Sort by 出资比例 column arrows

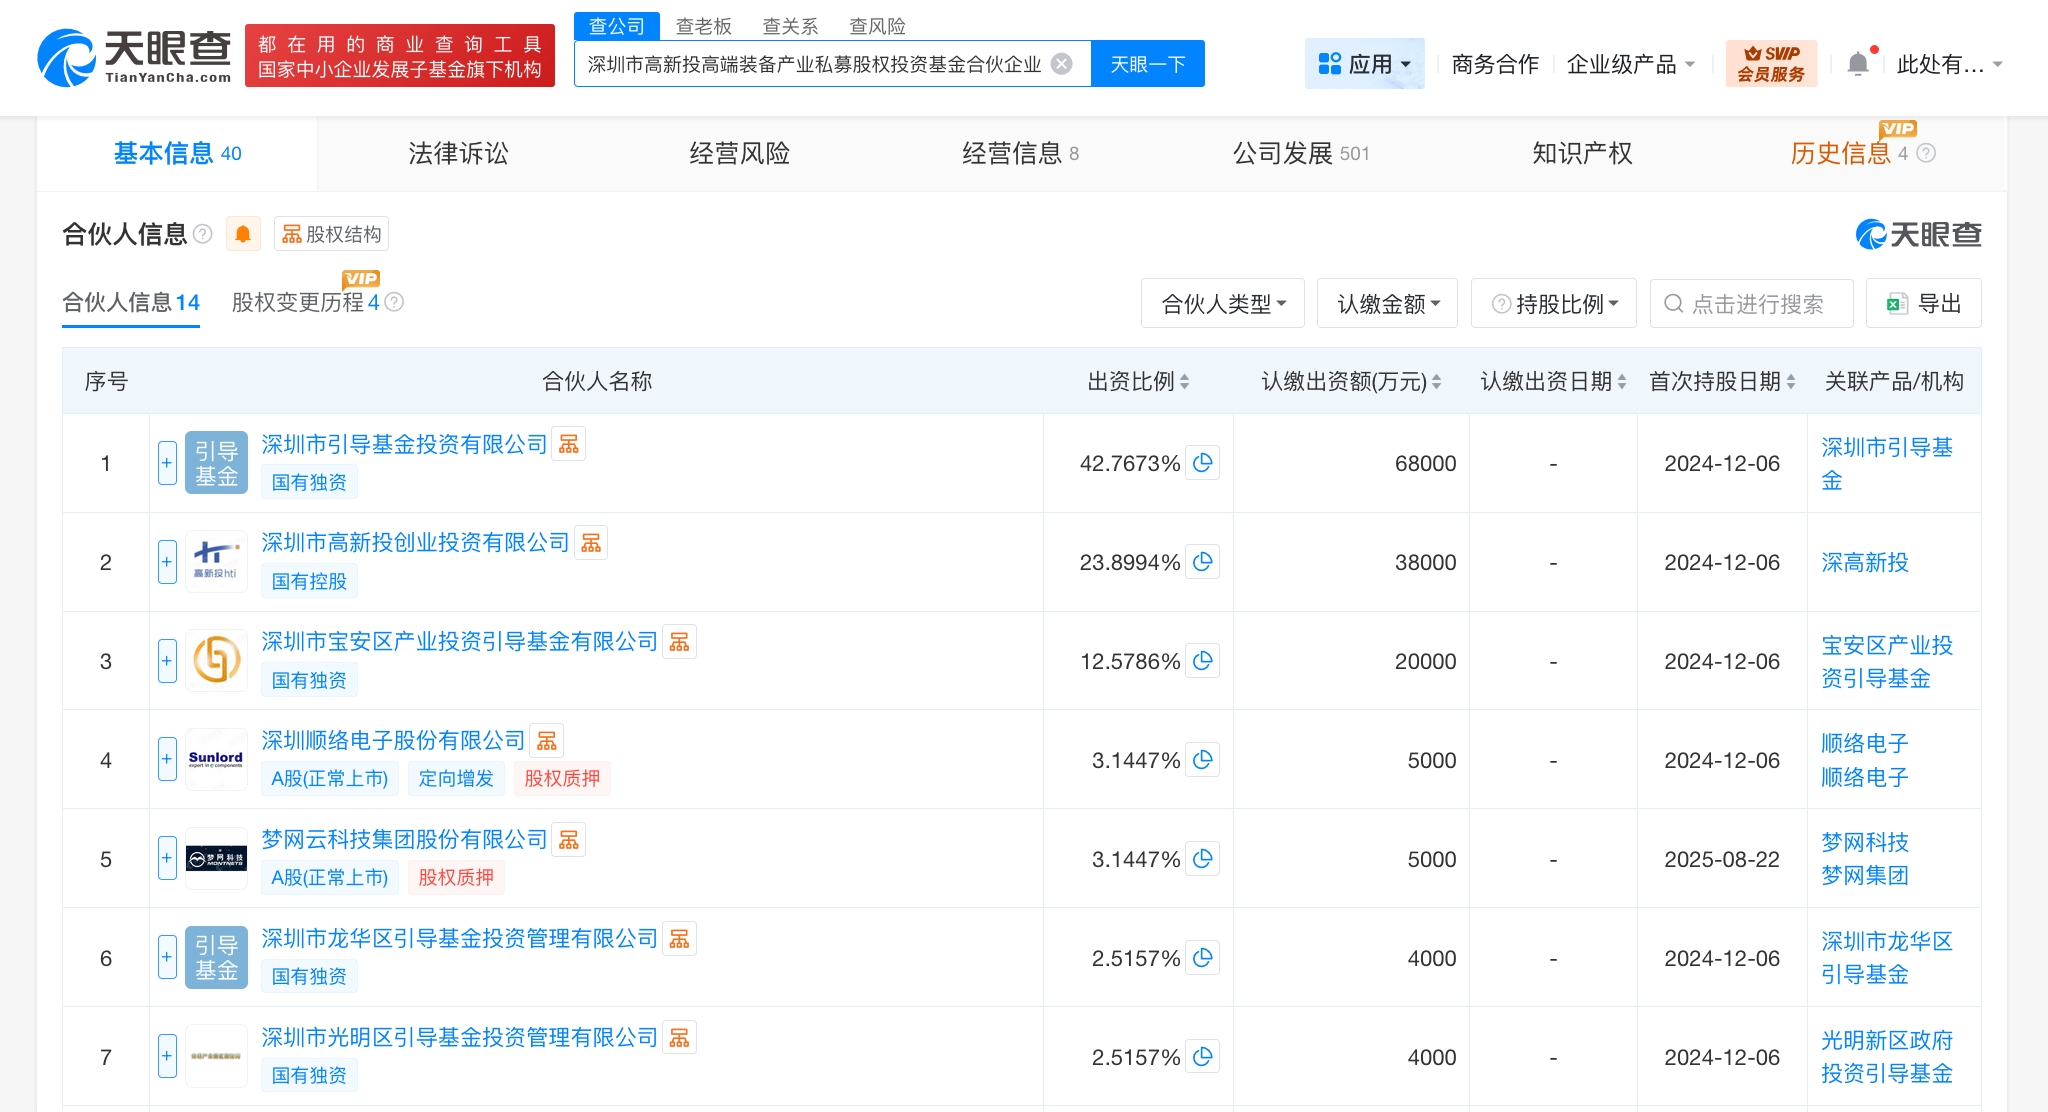pyautogui.click(x=1184, y=381)
